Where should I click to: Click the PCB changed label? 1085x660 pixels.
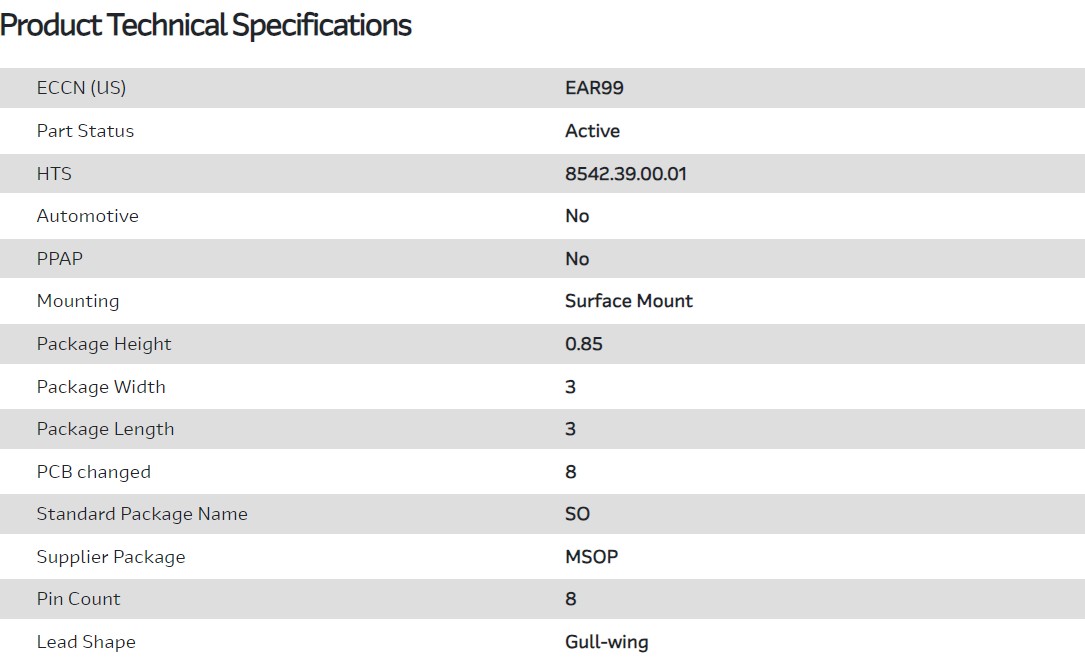coord(94,472)
